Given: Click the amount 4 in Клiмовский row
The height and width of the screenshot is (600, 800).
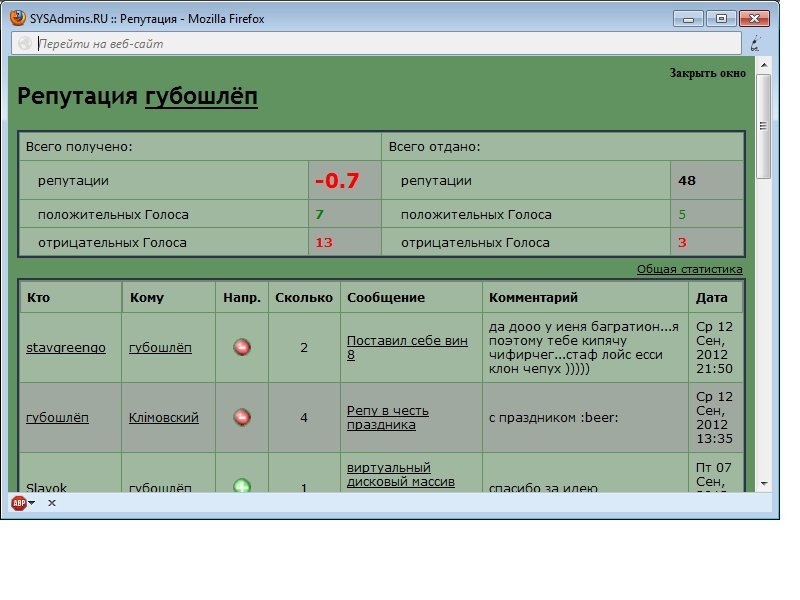Looking at the screenshot, I should click(304, 417).
